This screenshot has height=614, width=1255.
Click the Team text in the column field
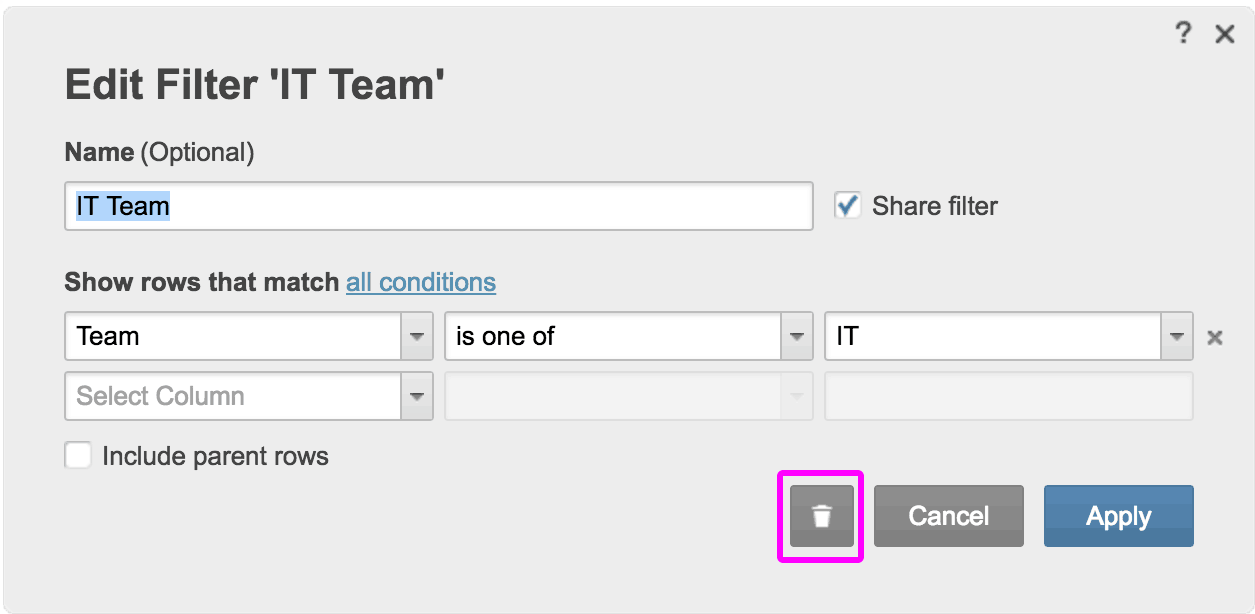108,337
